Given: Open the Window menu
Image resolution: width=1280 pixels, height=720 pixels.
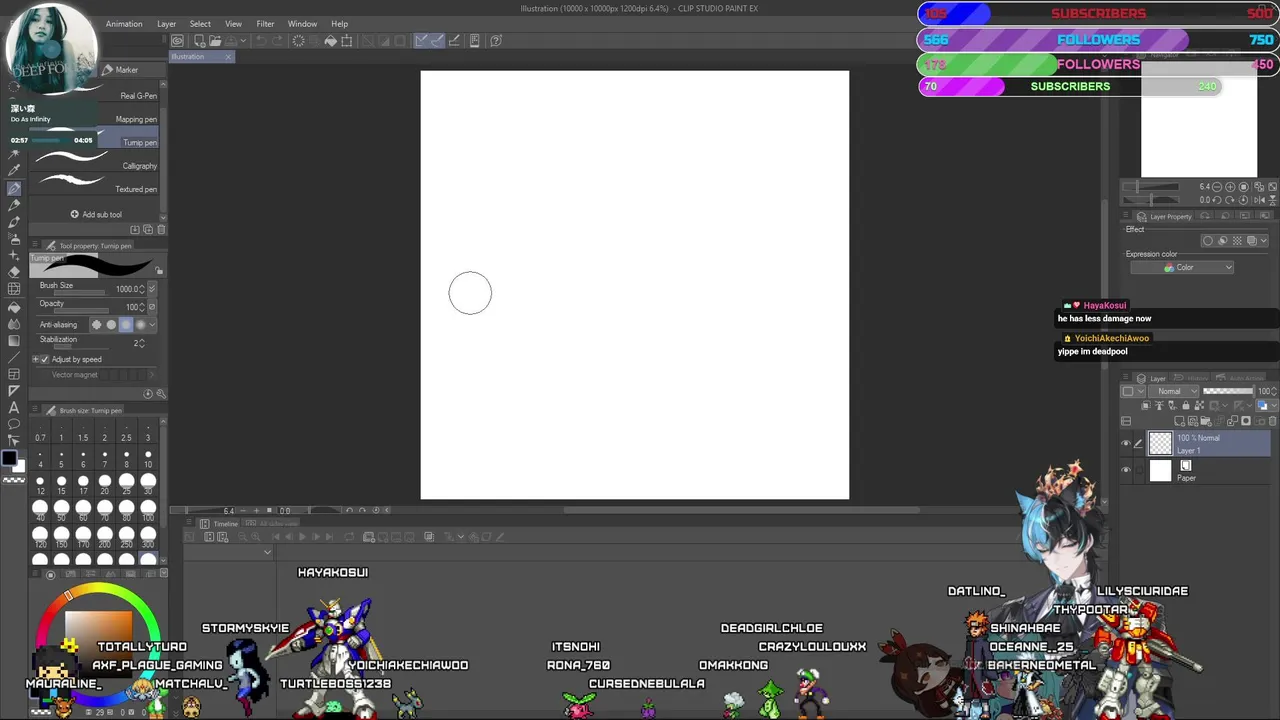Looking at the screenshot, I should [302, 24].
